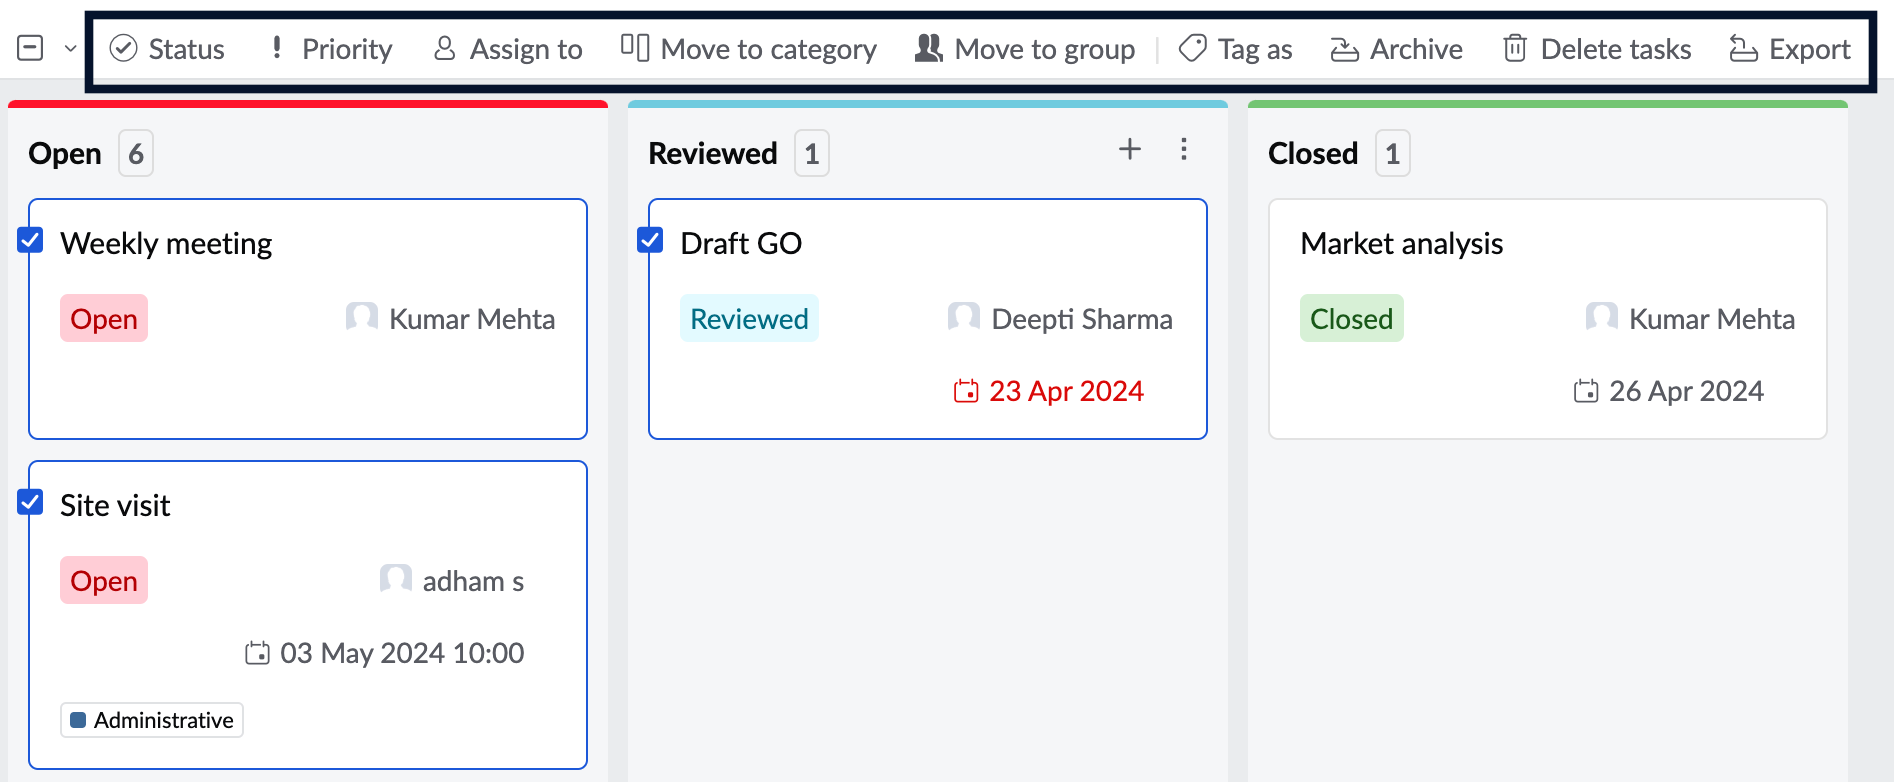Image resolution: width=1894 pixels, height=782 pixels.
Task: Select Move to category option
Action: tap(749, 49)
